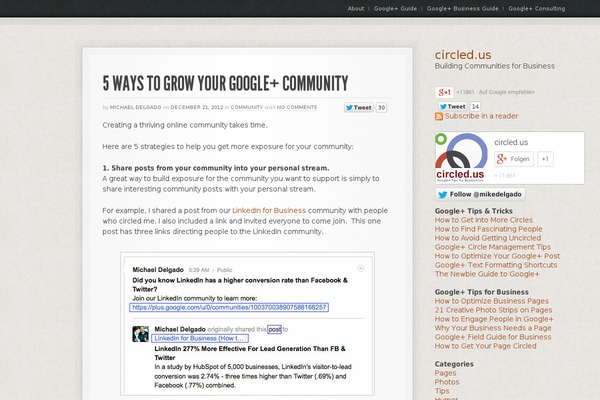Open How to Engage People in Google+

(x=494, y=319)
